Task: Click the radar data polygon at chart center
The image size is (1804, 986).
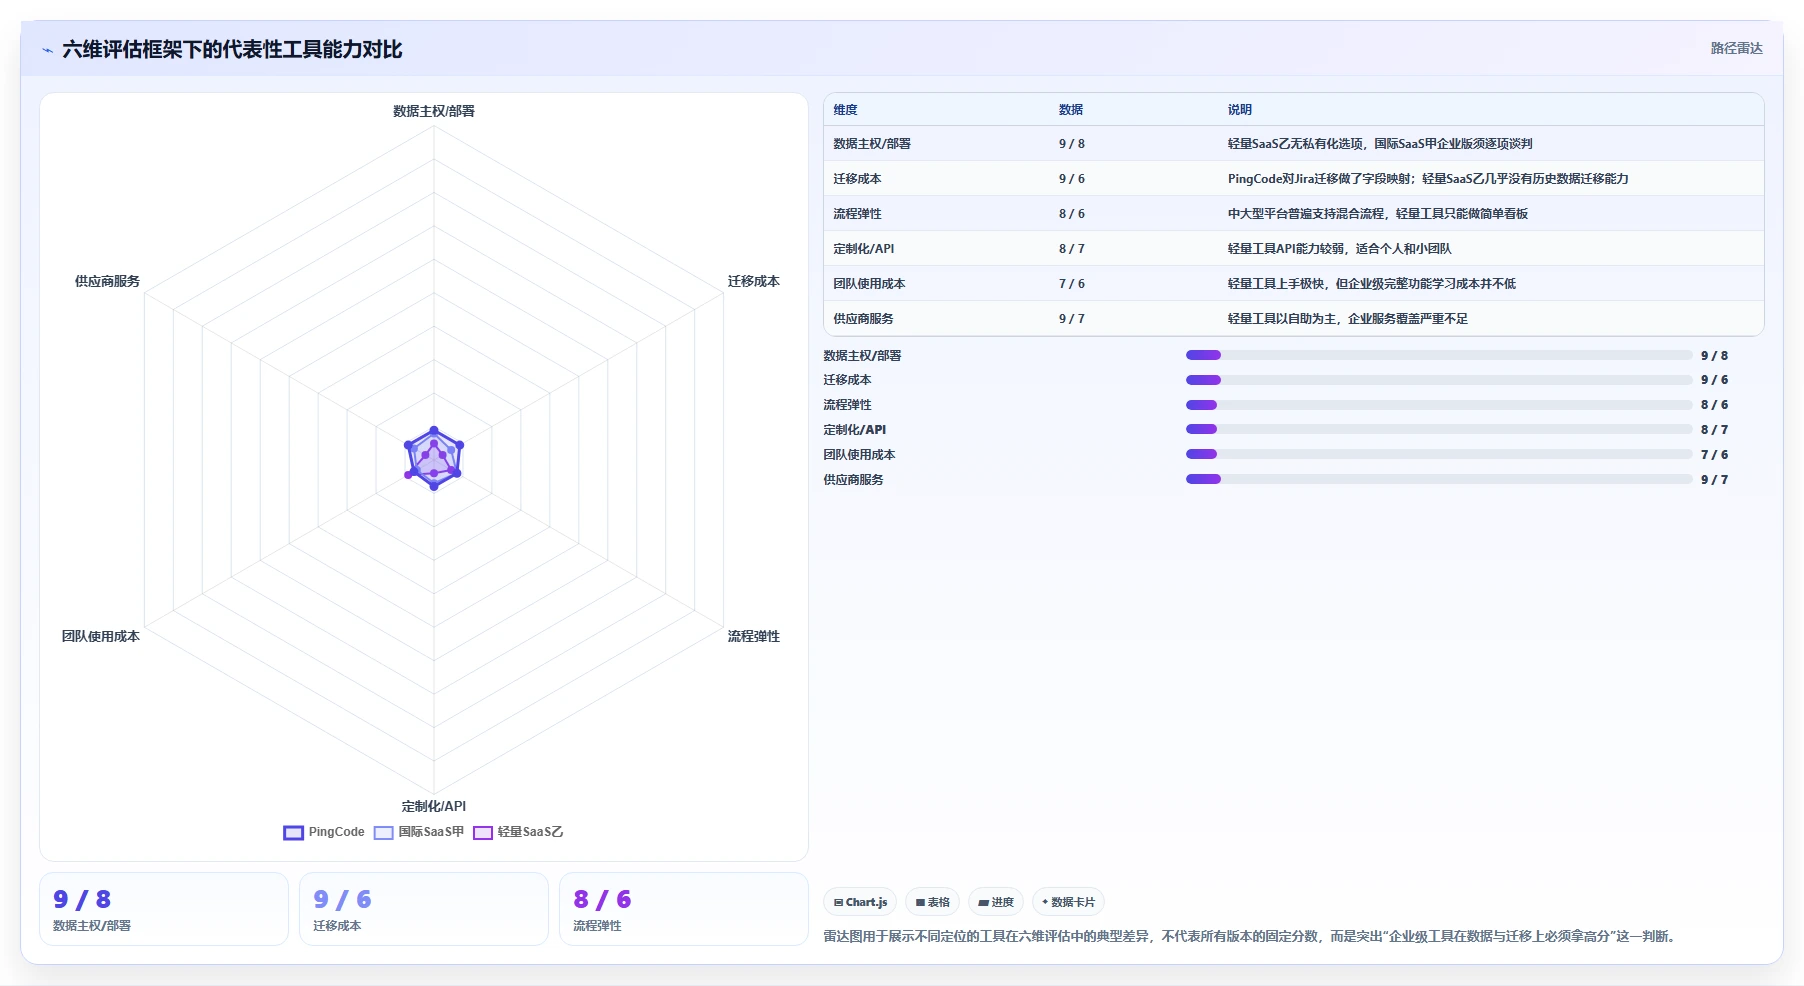Action: point(434,459)
